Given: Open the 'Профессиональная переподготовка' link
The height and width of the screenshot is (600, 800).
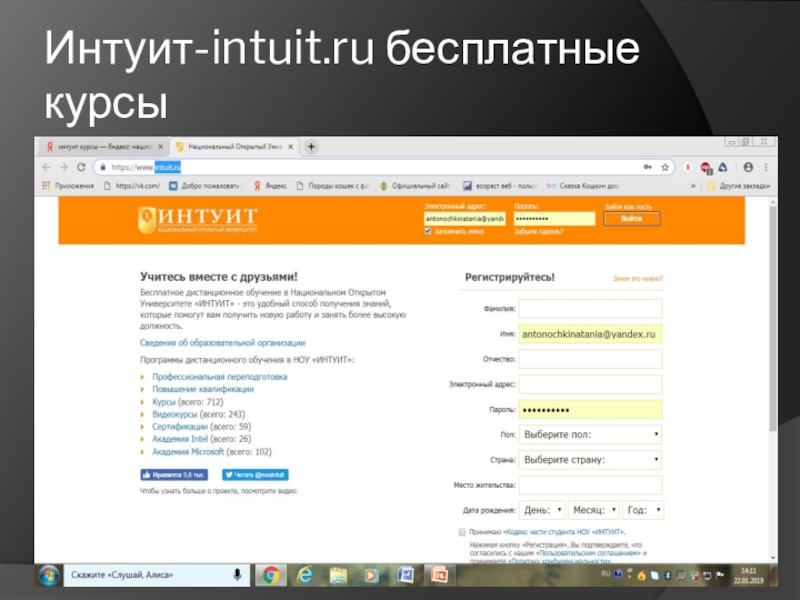Looking at the screenshot, I should pyautogui.click(x=219, y=377).
